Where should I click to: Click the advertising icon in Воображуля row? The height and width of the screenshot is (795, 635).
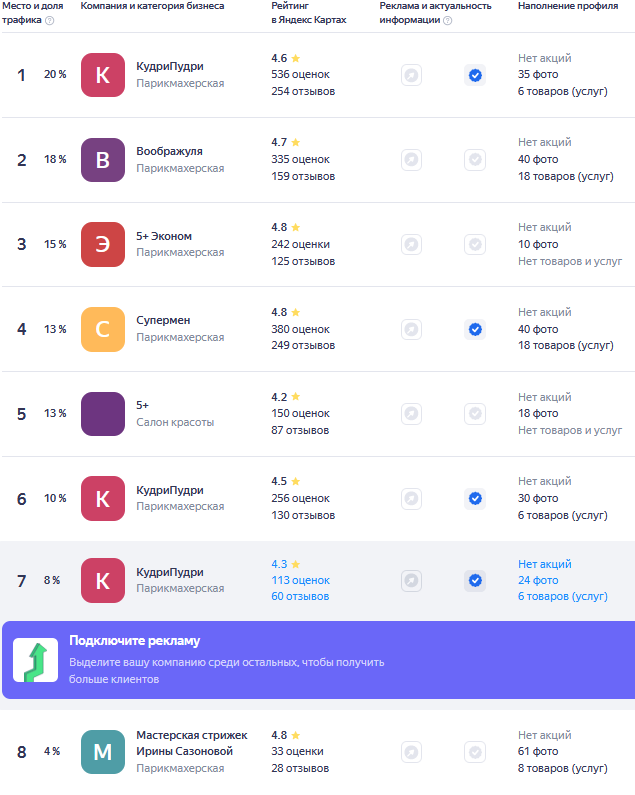411,160
